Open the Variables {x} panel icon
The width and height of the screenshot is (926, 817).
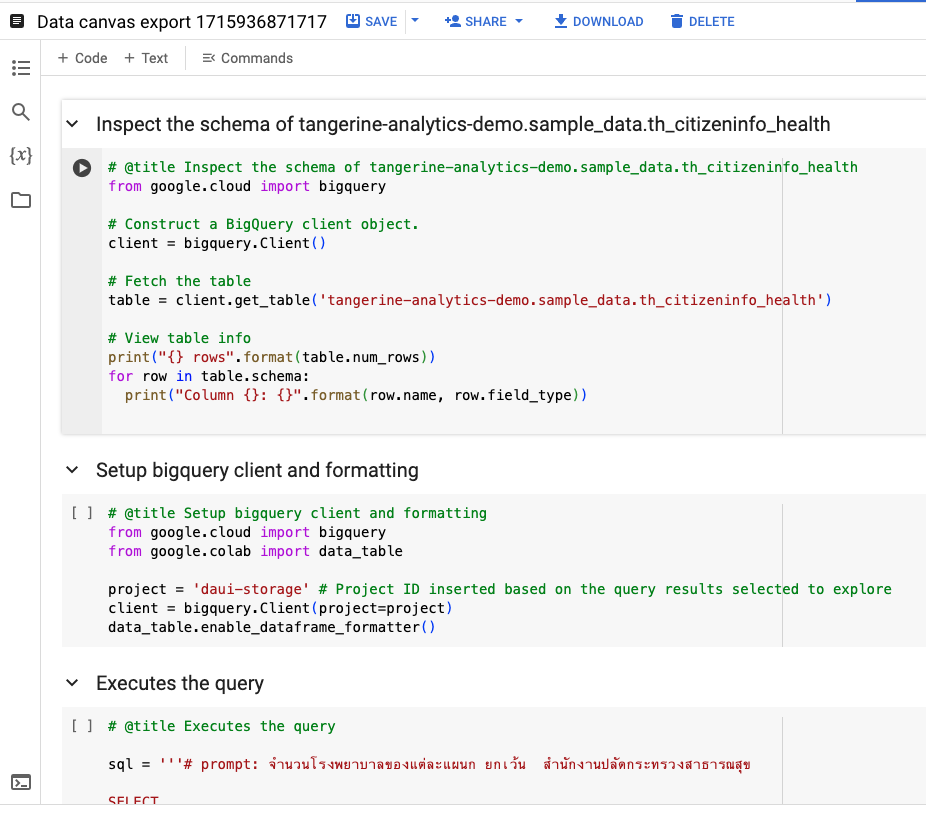click(21, 155)
